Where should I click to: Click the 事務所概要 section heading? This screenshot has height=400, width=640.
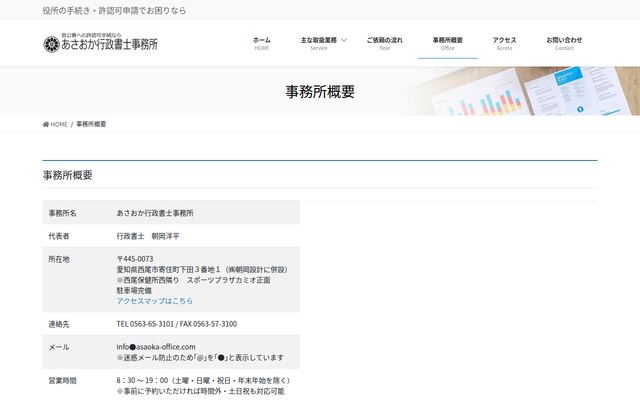[67, 175]
